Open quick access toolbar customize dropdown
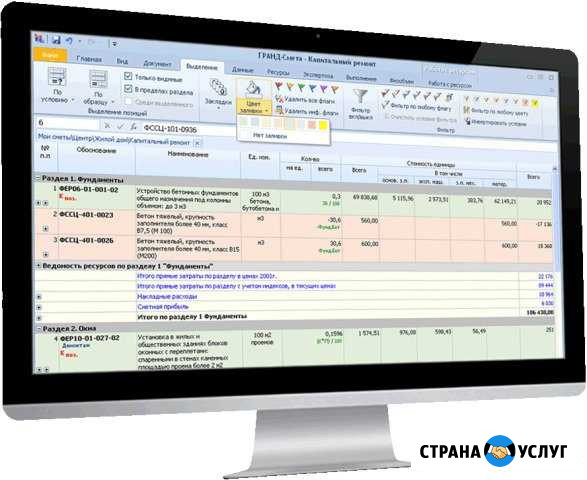This screenshot has height=480, width=587. (x=115, y=44)
